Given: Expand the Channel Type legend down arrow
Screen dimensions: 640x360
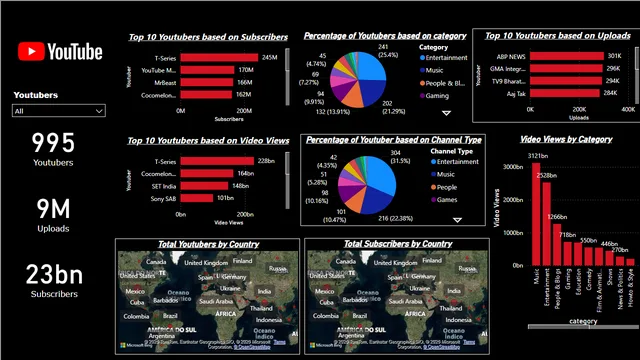Looking at the screenshot, I should pos(458,220).
